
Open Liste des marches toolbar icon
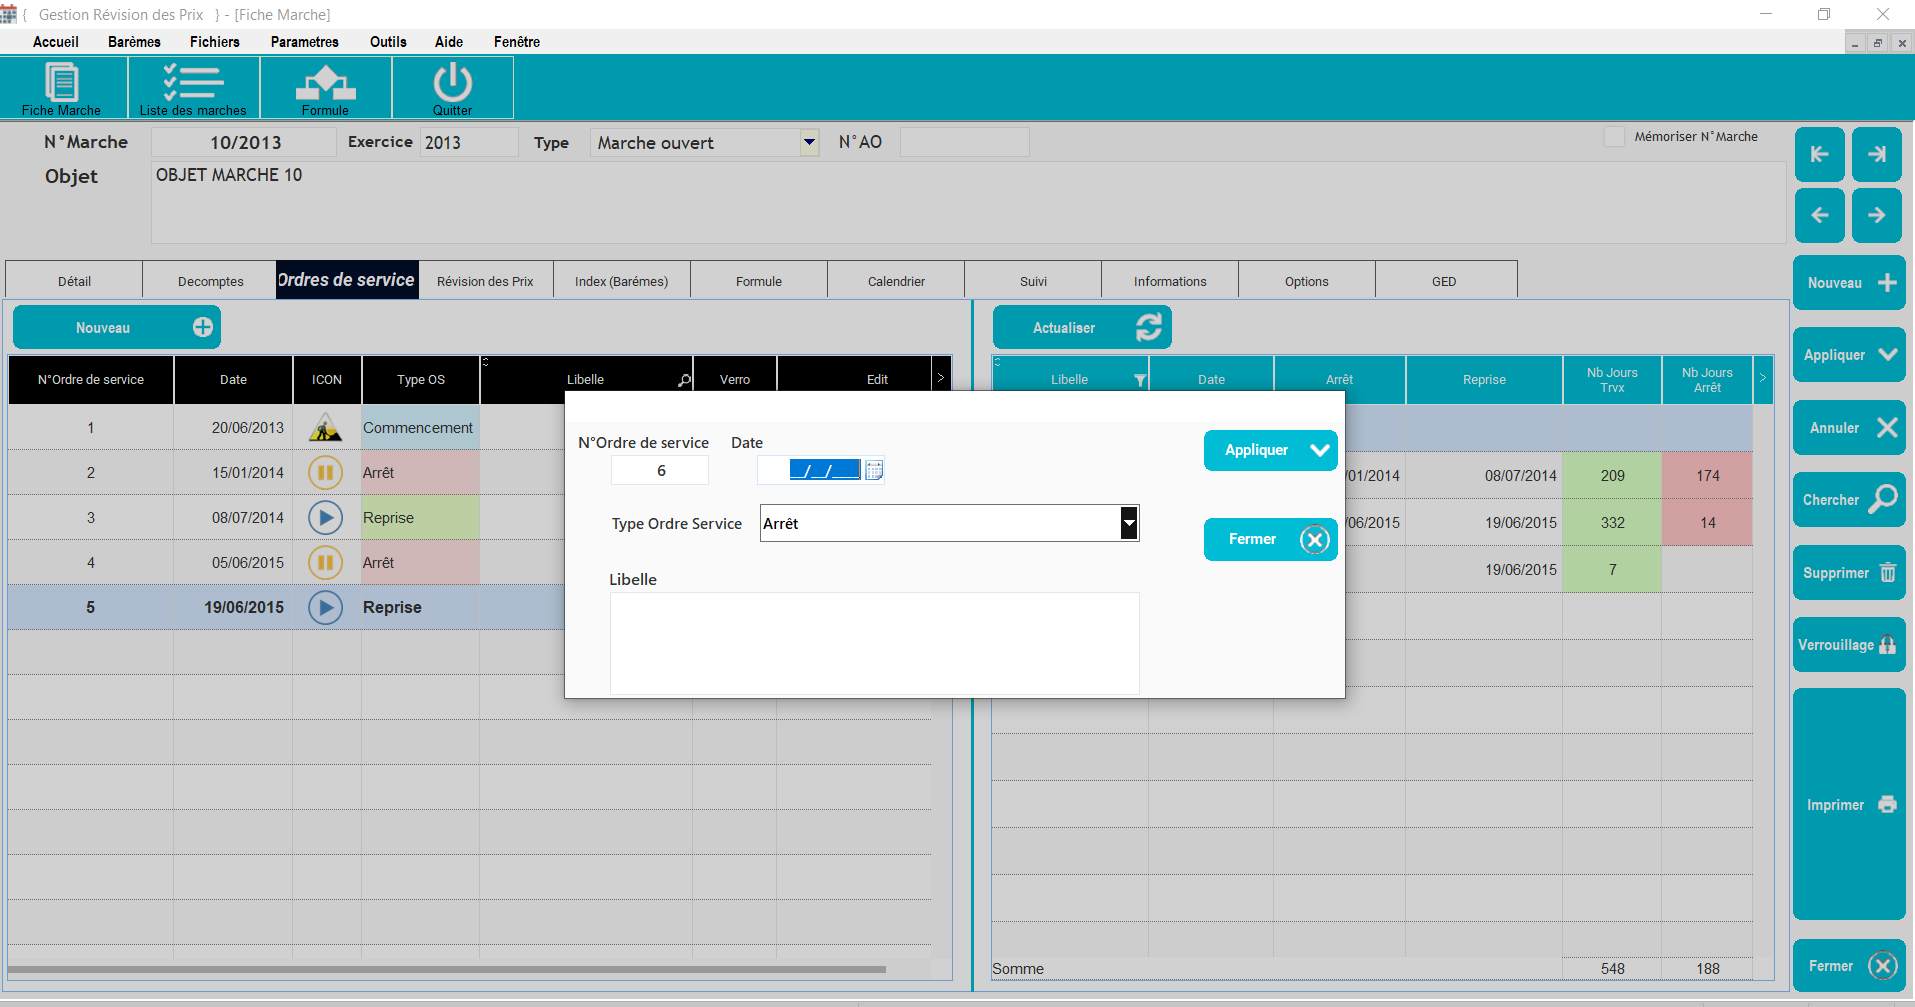193,88
